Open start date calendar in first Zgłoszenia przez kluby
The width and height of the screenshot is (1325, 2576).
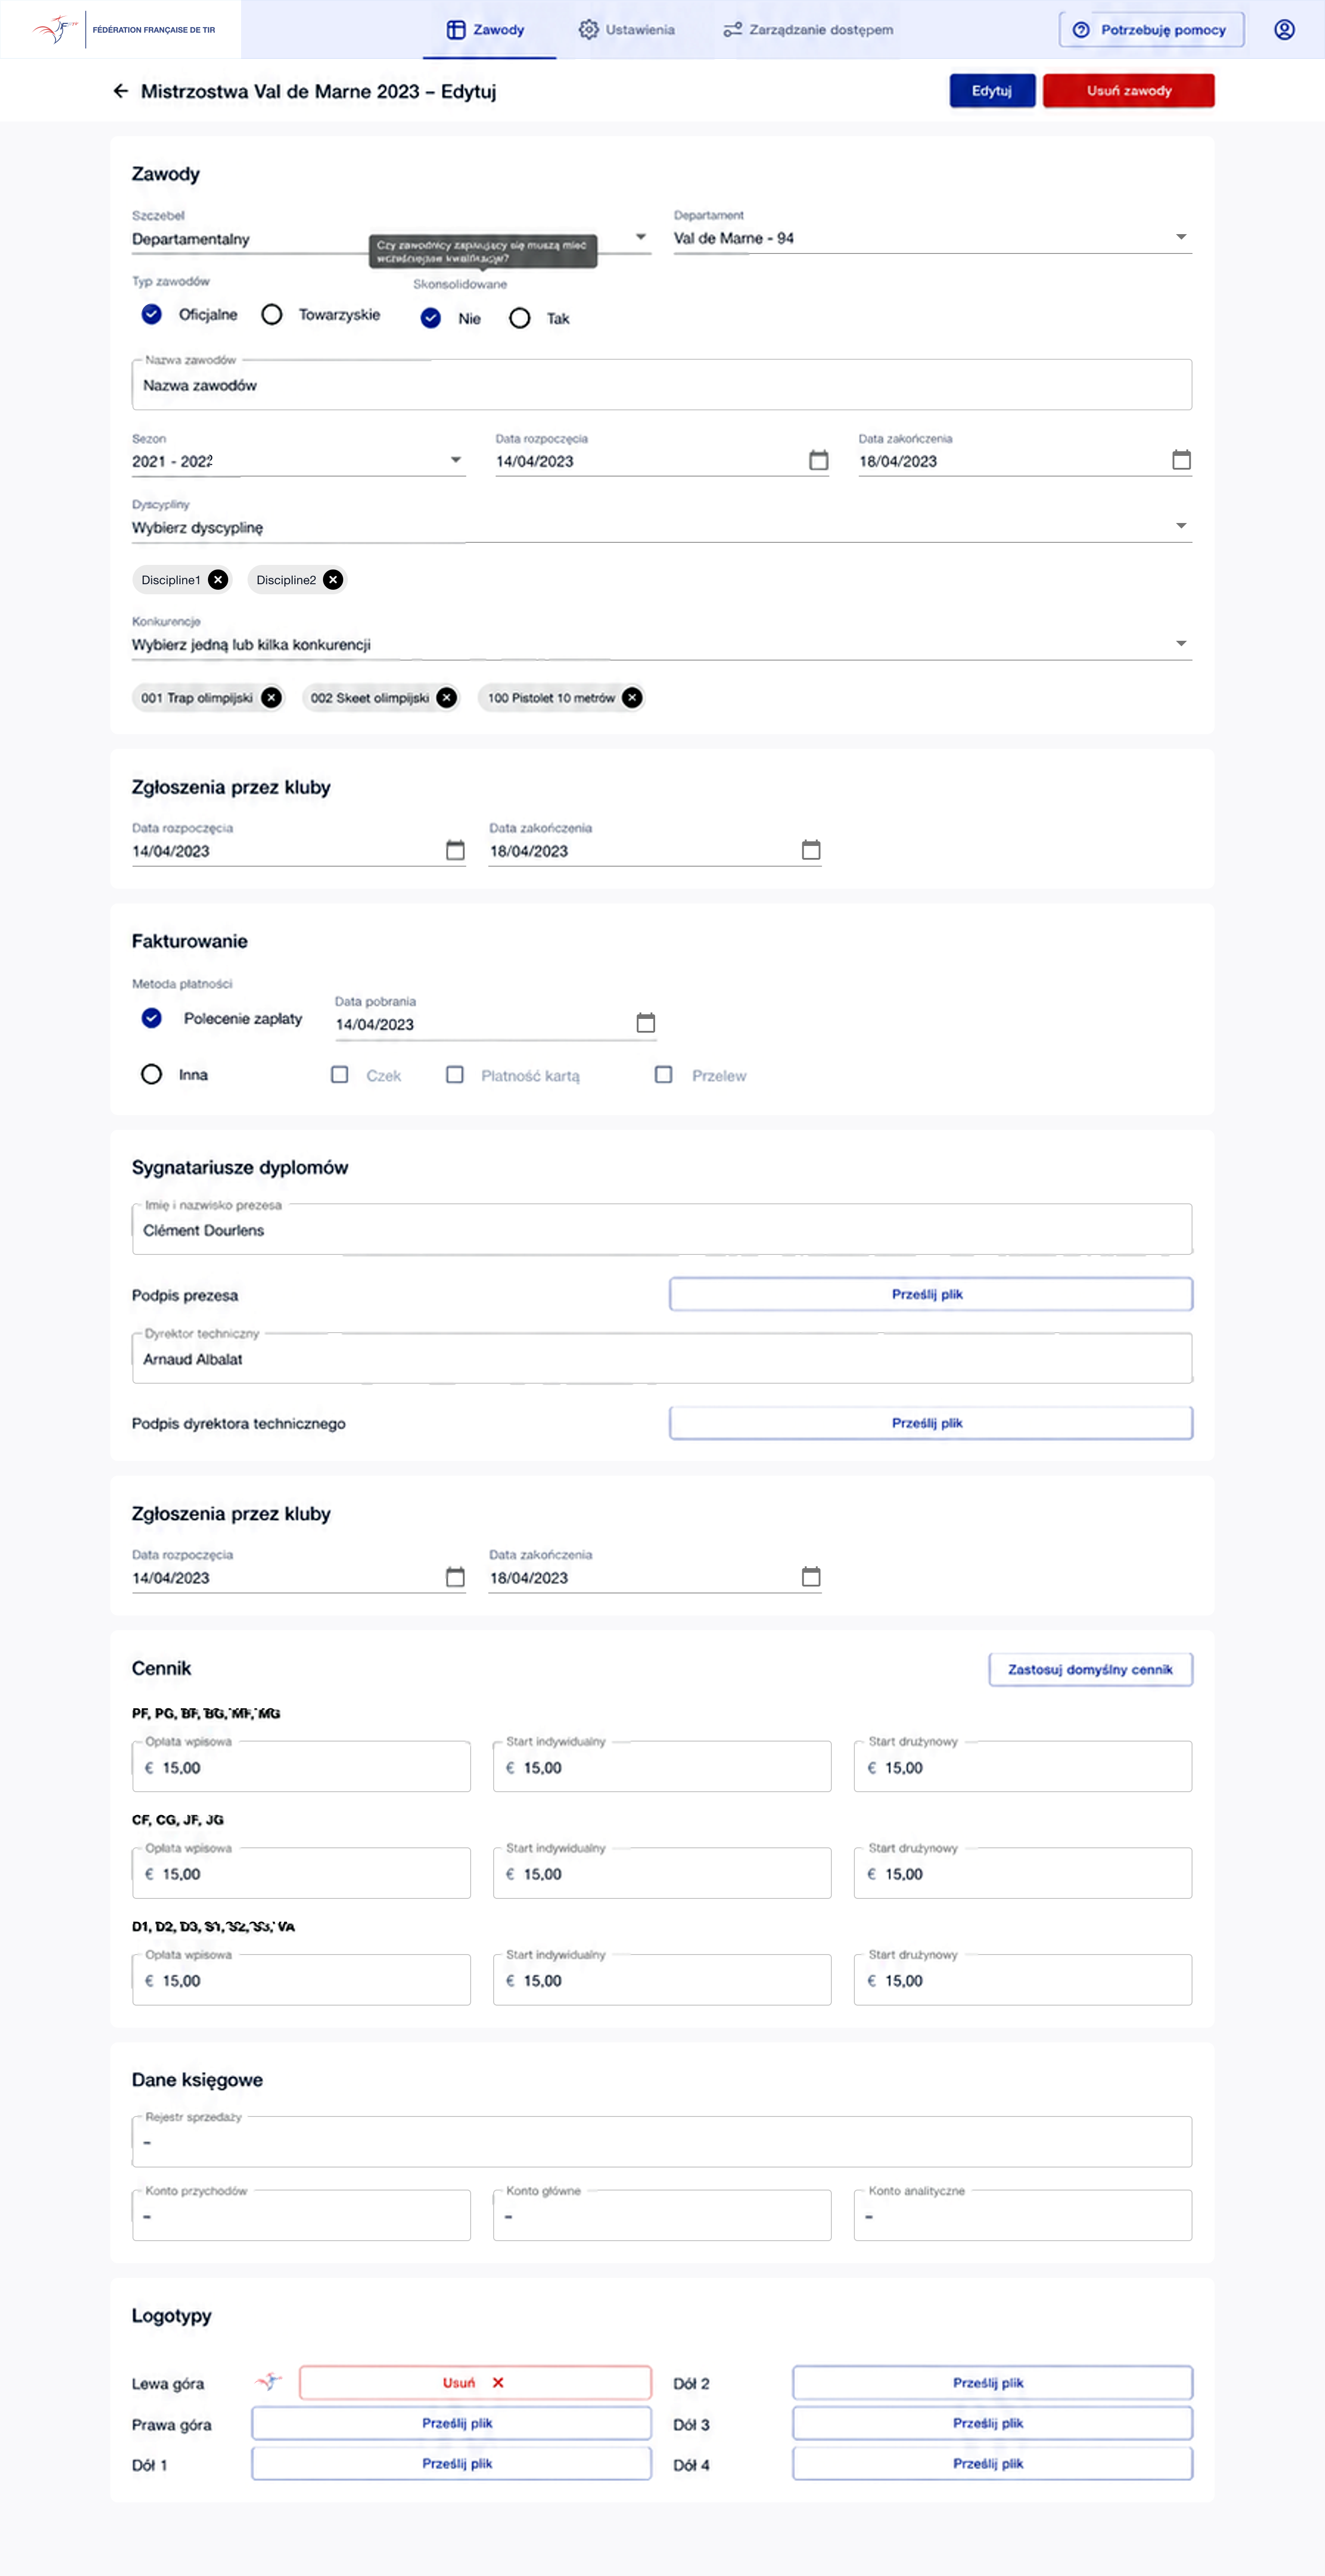coord(455,850)
